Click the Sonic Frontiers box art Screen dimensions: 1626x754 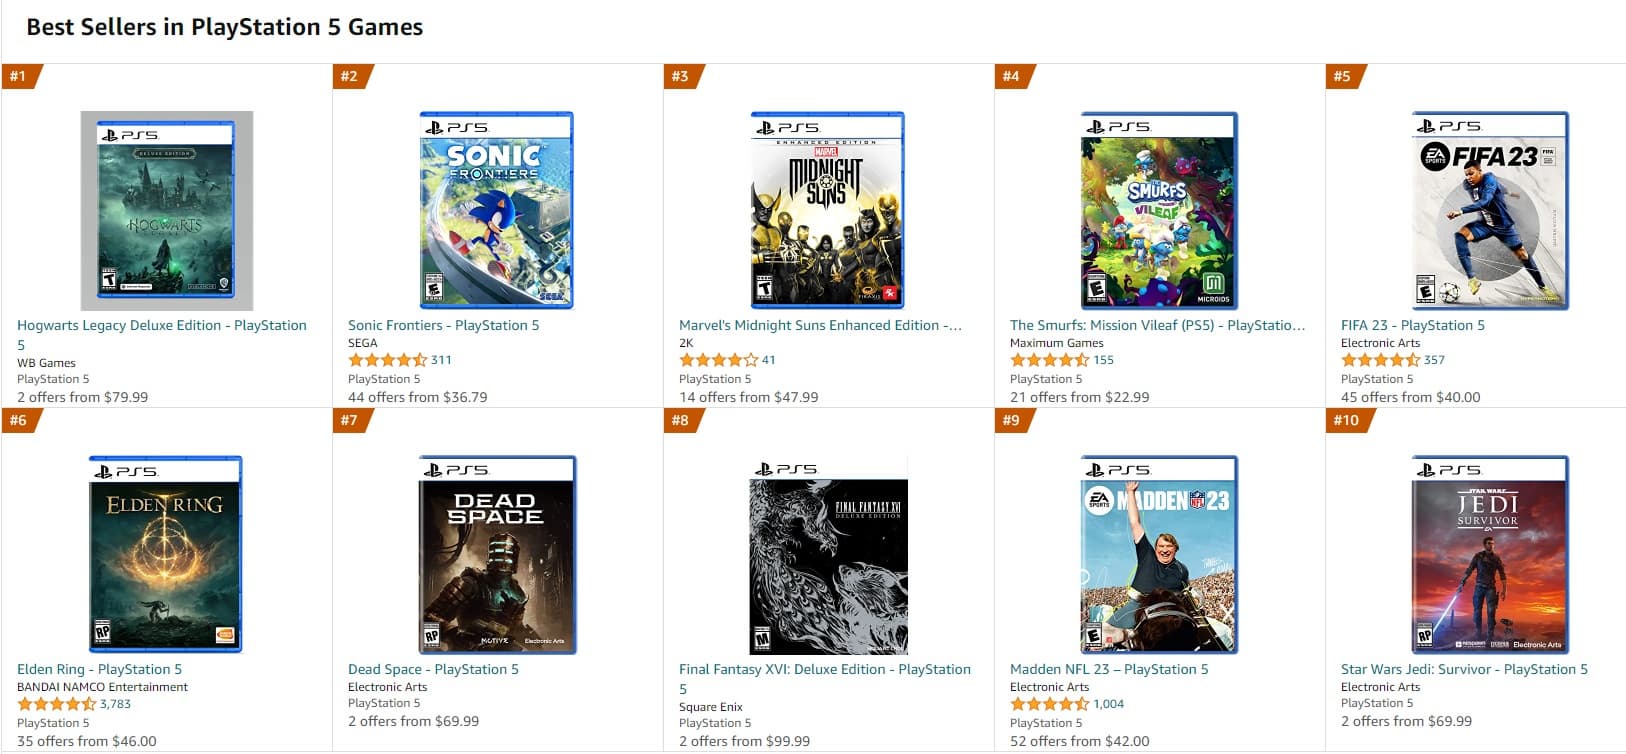[496, 210]
